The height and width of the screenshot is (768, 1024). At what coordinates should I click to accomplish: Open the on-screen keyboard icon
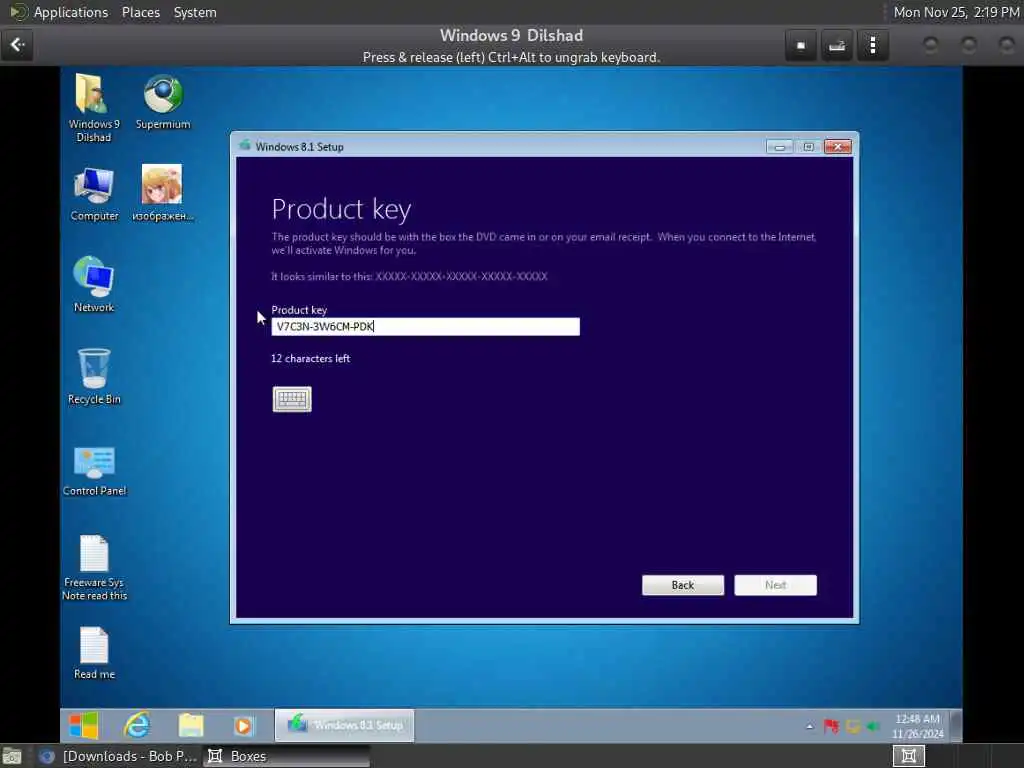(292, 399)
